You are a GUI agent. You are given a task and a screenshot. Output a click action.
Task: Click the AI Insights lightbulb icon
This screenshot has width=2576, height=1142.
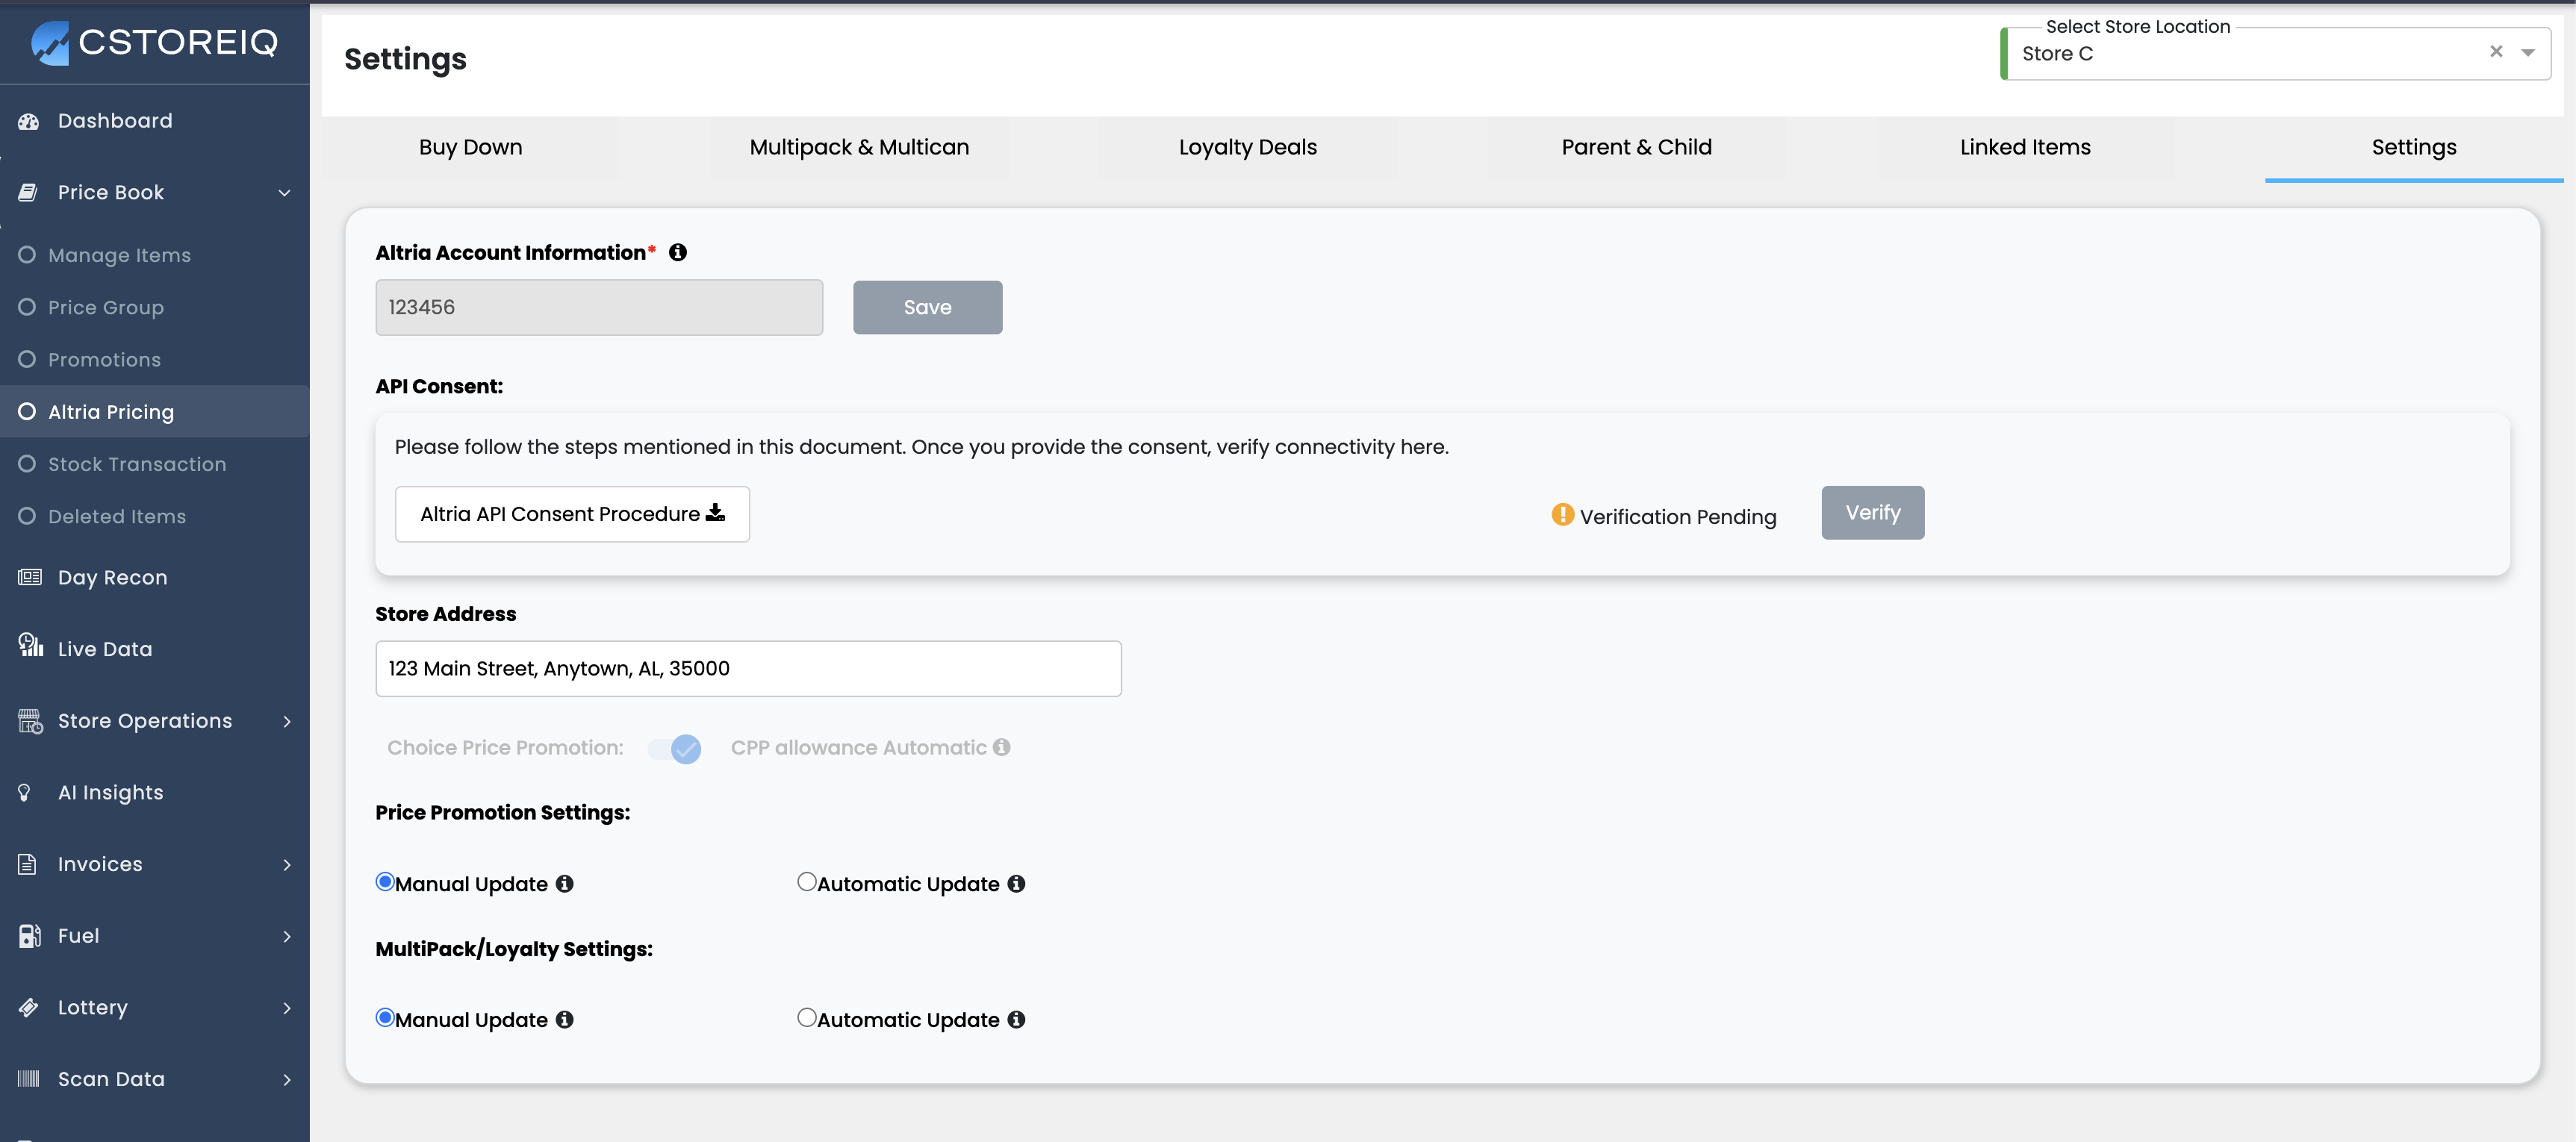(x=25, y=792)
